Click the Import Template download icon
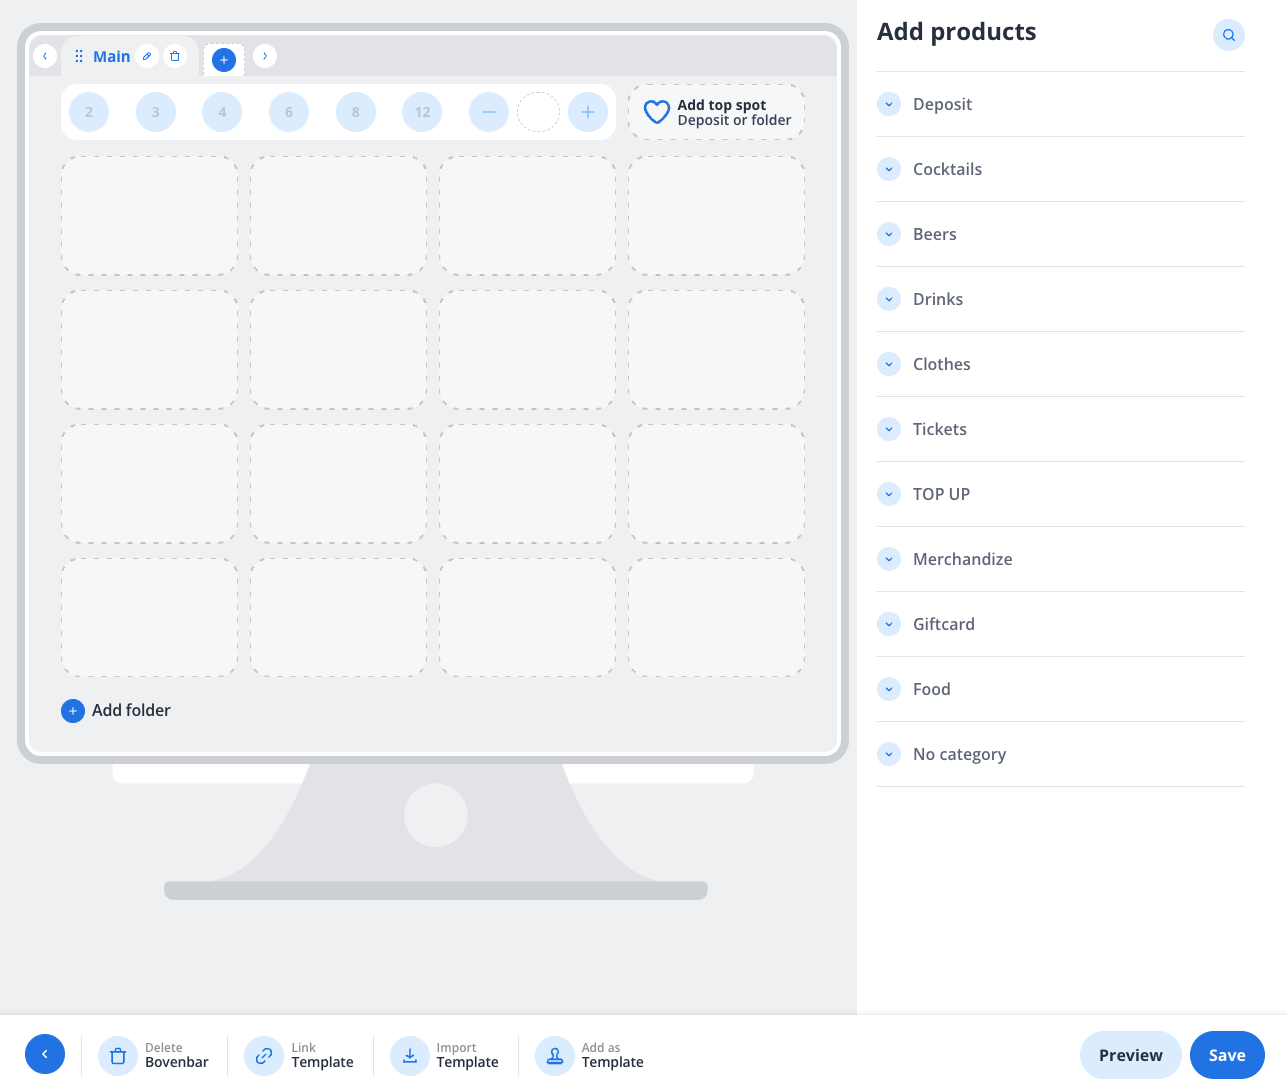The width and height of the screenshot is (1287, 1091). tap(409, 1055)
